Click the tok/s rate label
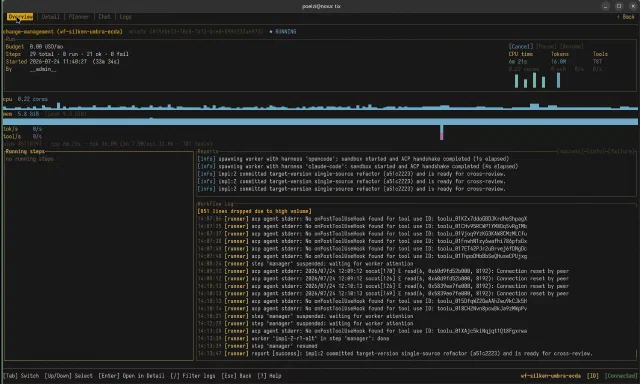This screenshot has height=384, width=640. [22, 129]
